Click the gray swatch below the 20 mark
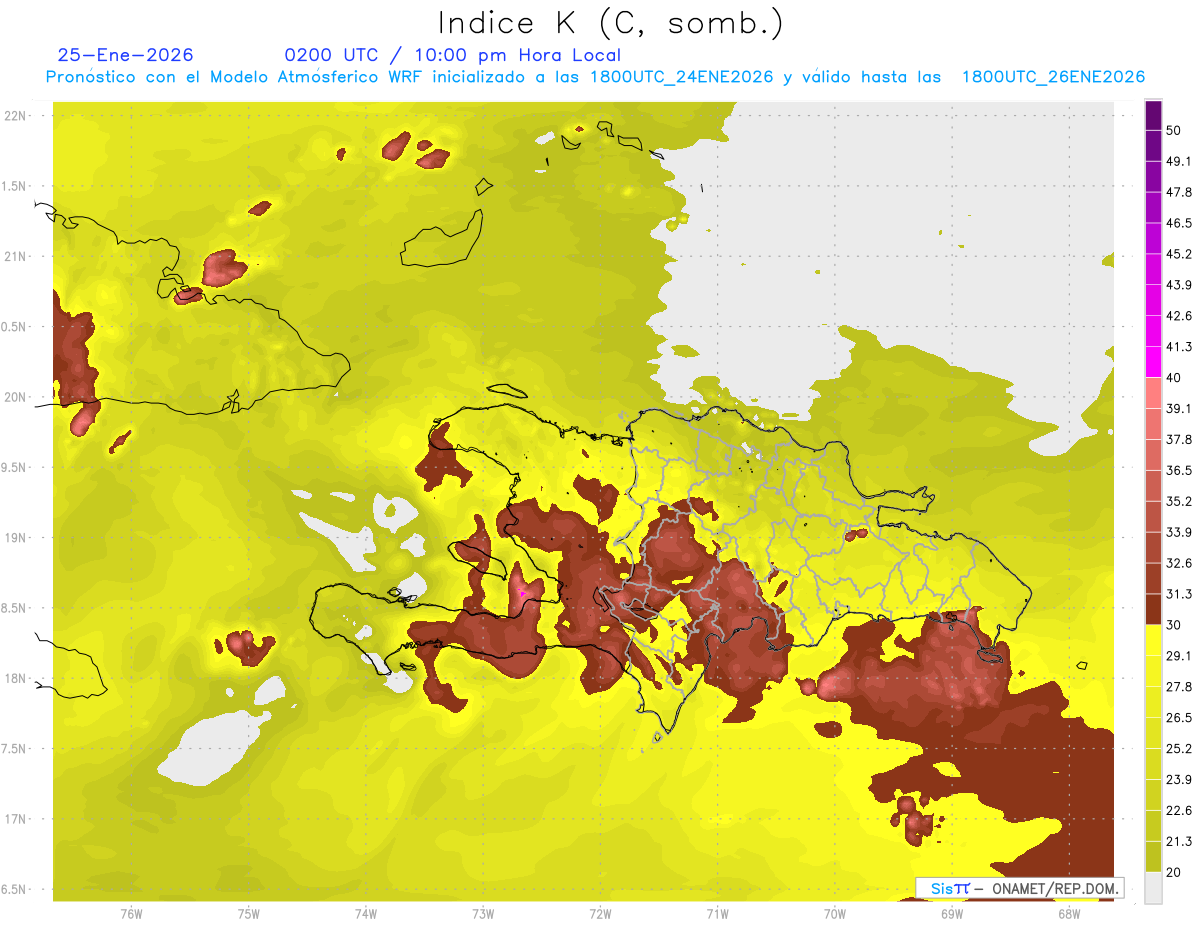Viewport: 1200px width, 927px height. [1153, 887]
